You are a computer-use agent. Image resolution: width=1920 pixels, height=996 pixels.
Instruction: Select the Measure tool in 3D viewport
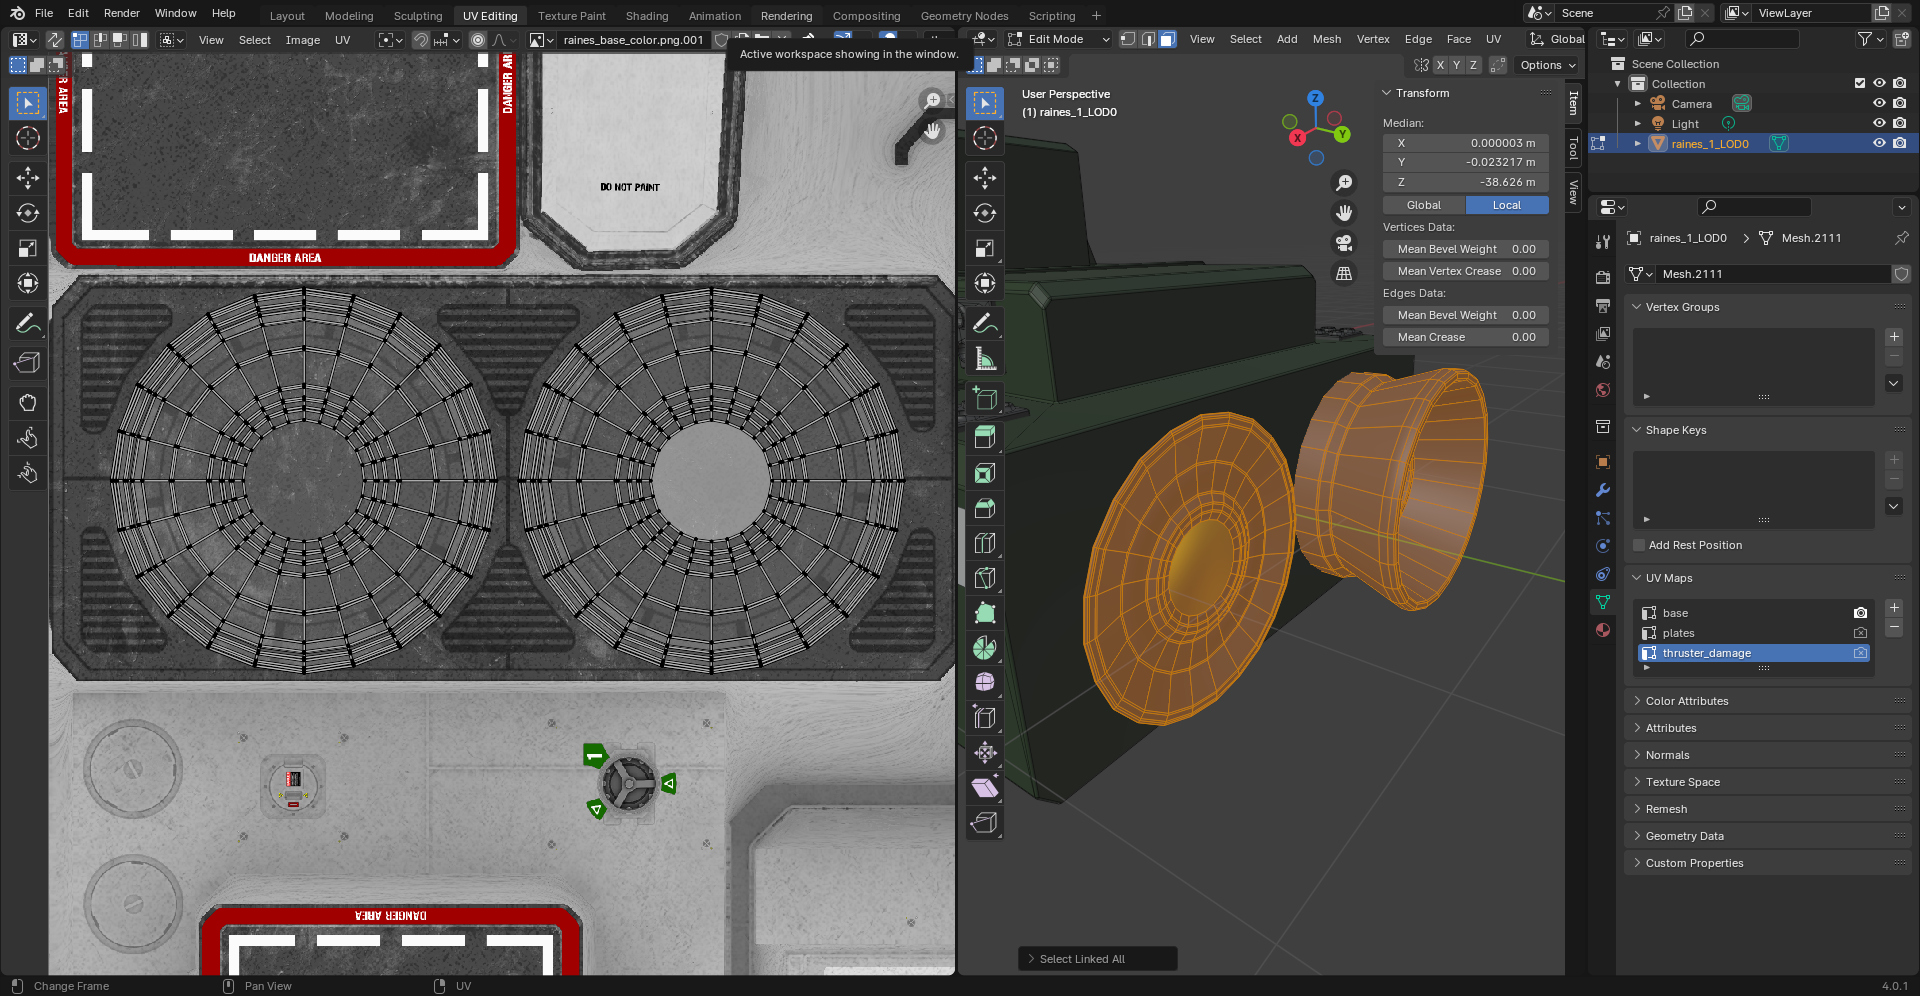pos(985,359)
